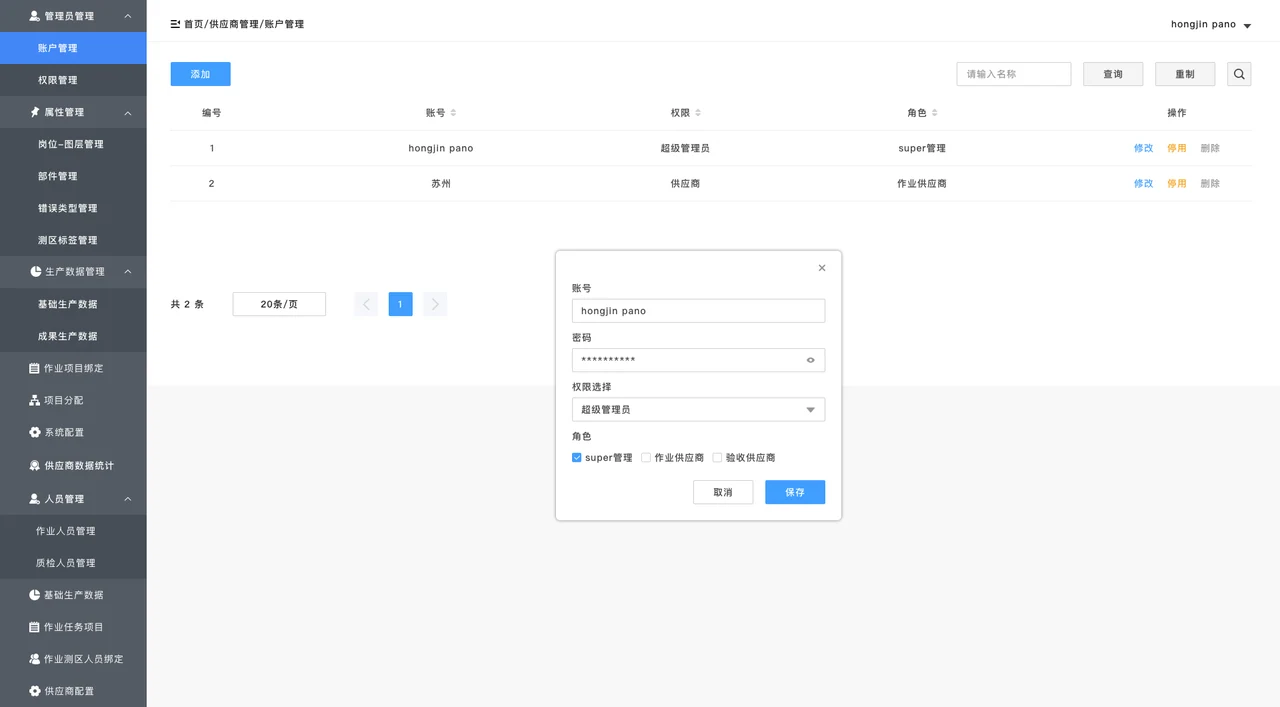Click 取消 in the dialog
This screenshot has width=1280, height=707.
[x=723, y=492]
